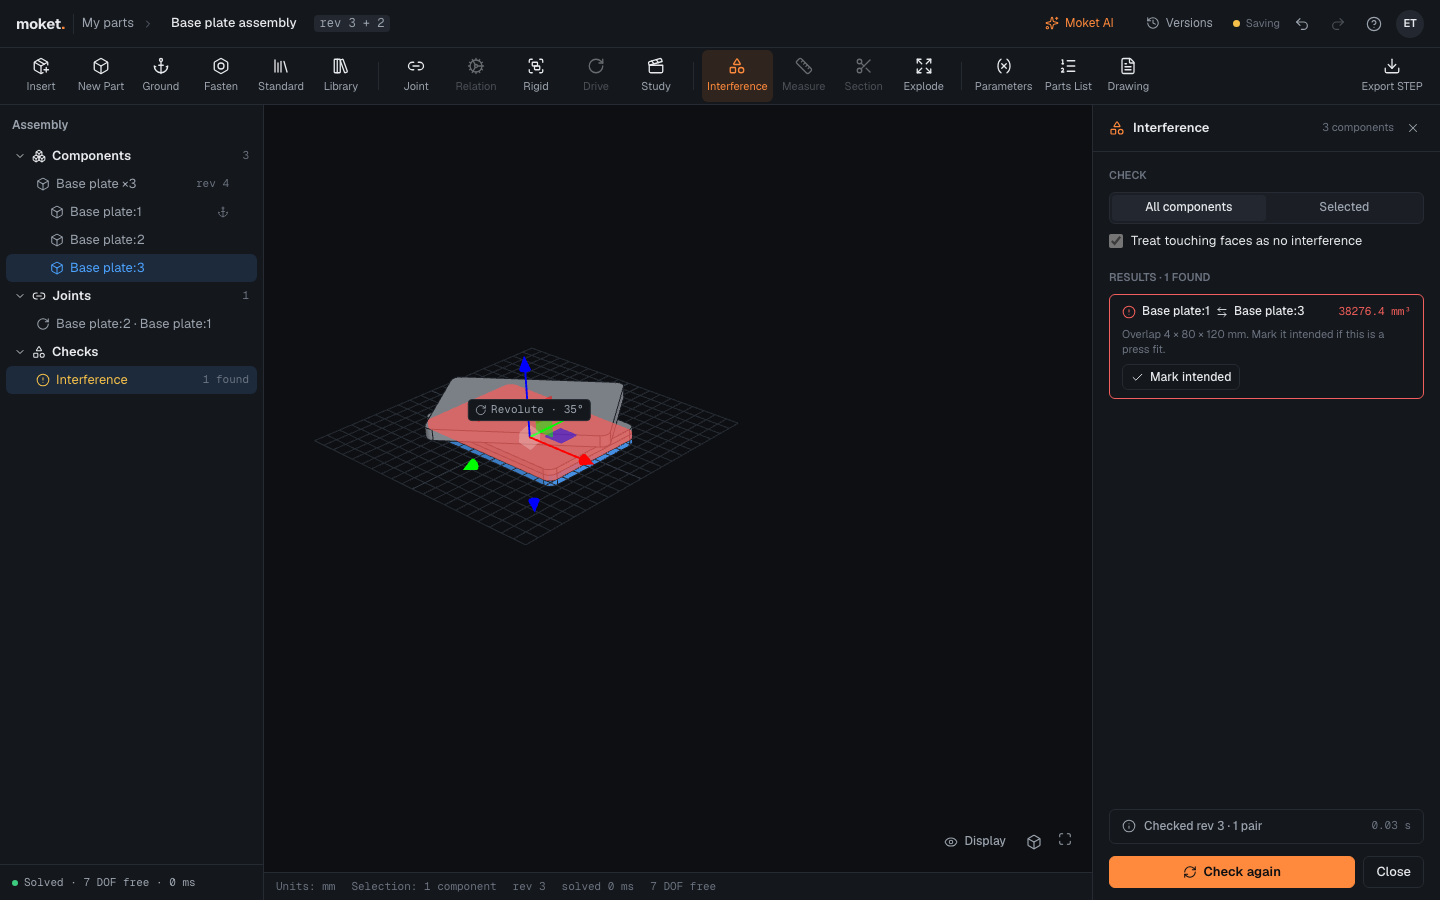Click the Revolute 35° label in viewport

529,410
